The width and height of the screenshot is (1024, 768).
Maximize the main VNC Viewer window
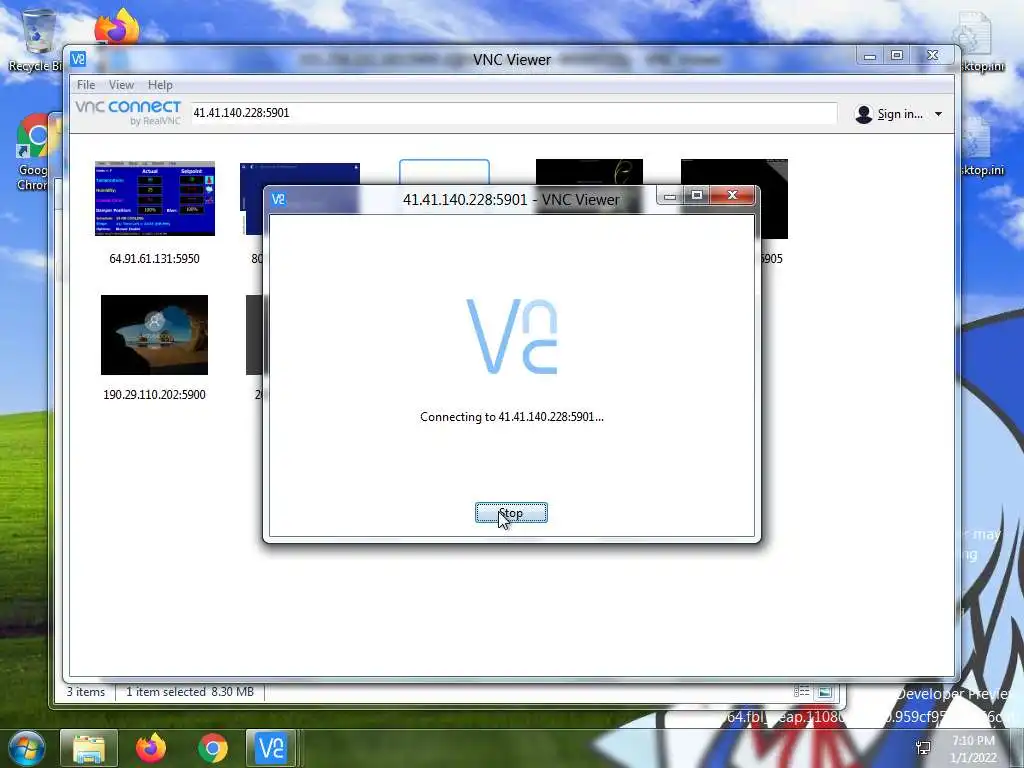(897, 56)
